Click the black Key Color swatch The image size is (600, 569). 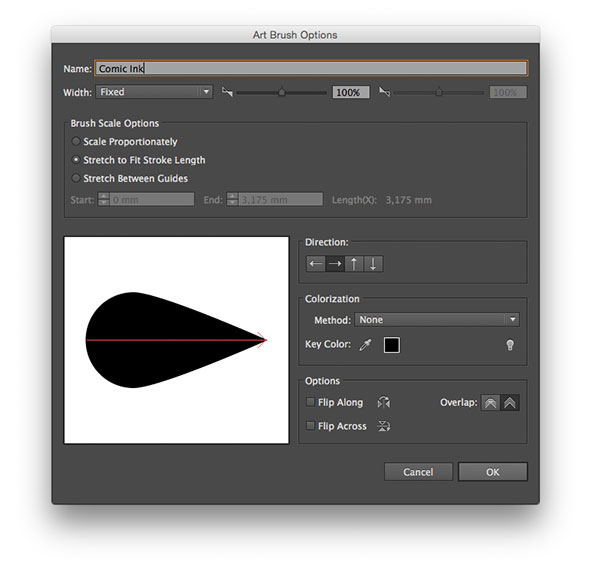[392, 345]
